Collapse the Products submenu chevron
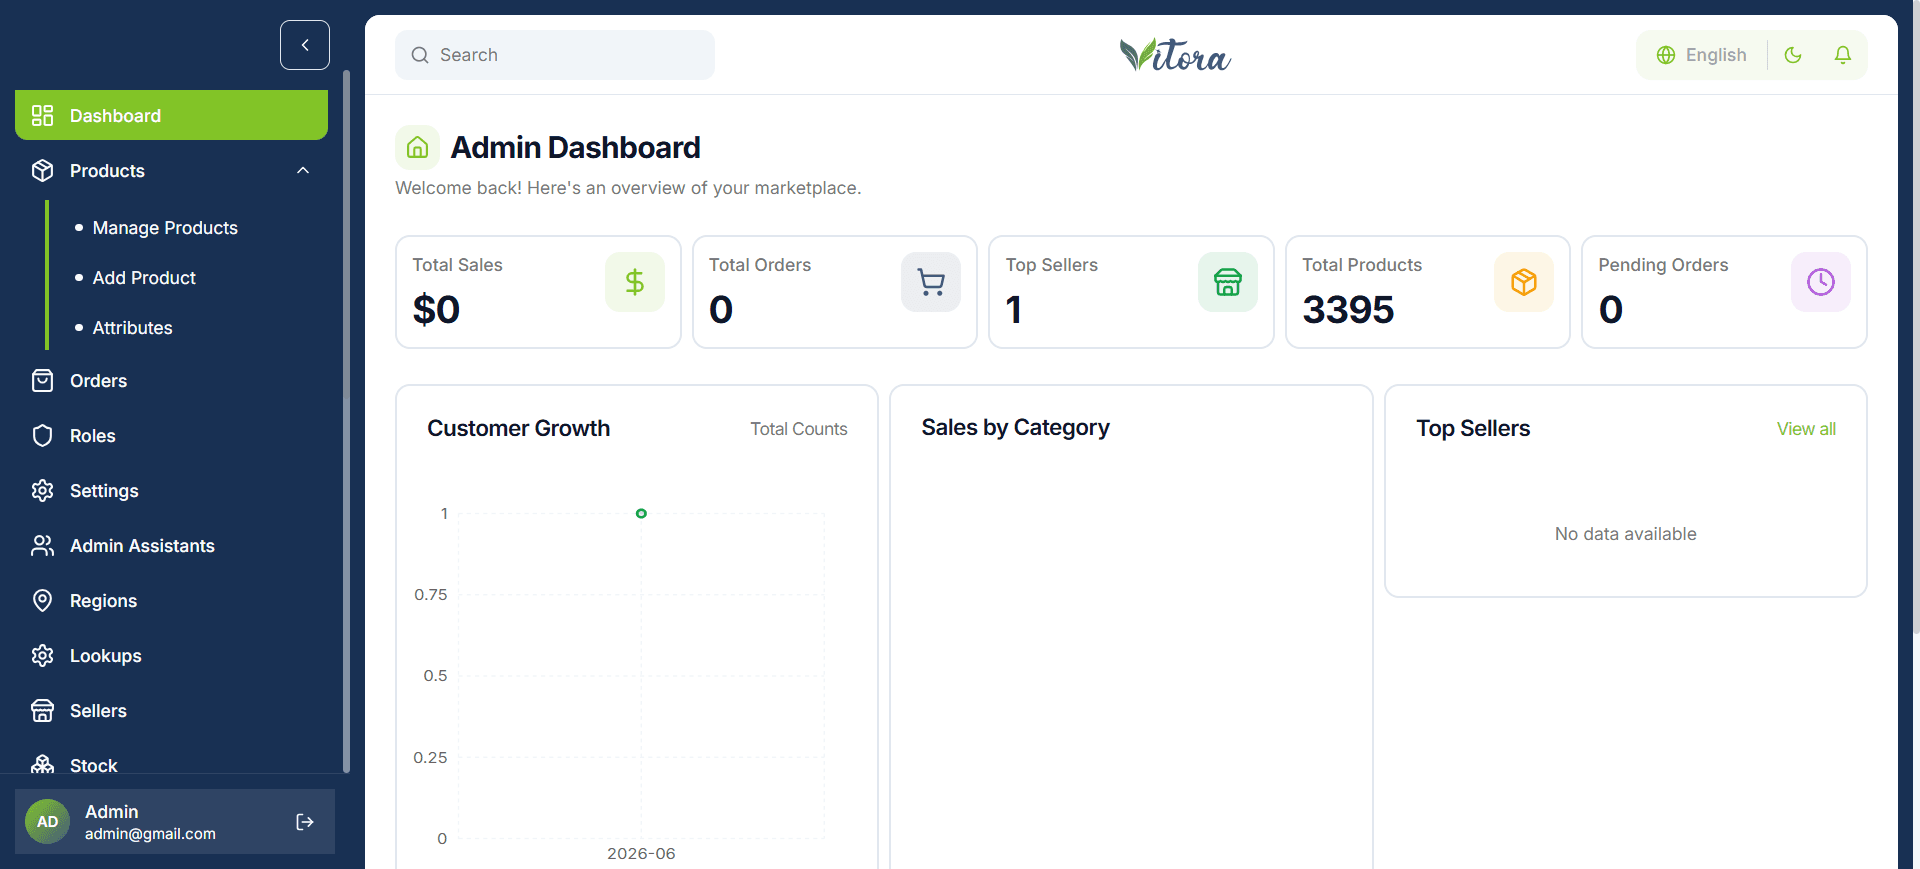1920x869 pixels. coord(303,170)
